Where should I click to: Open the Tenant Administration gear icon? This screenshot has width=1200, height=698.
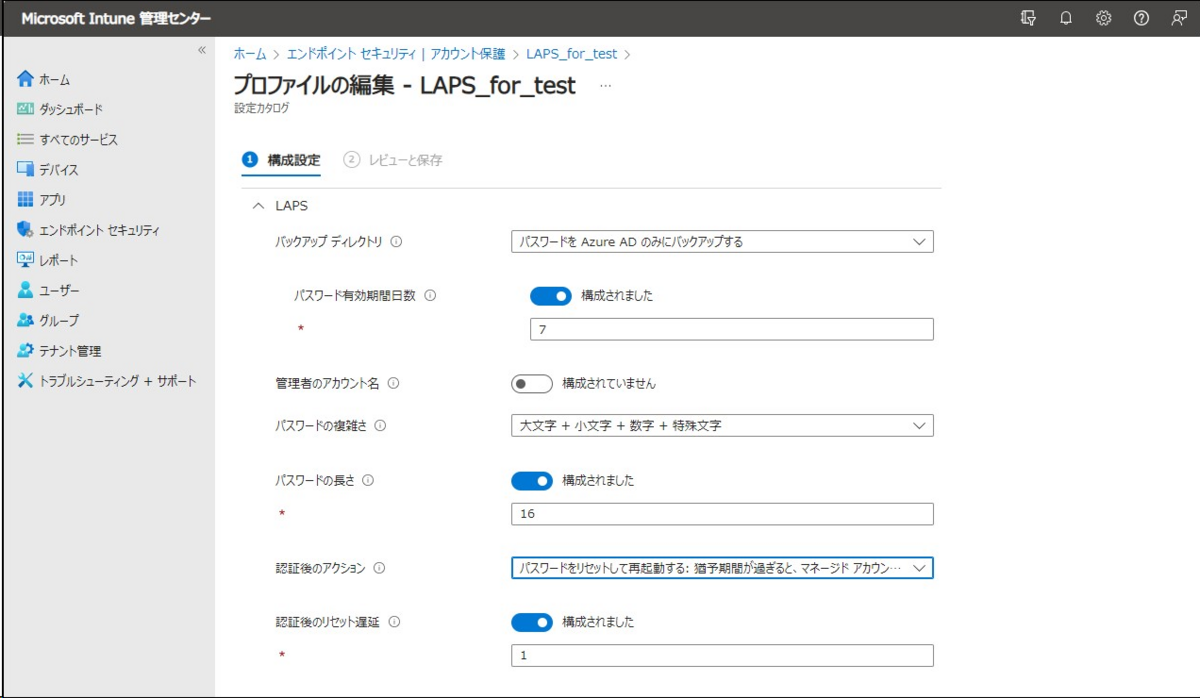click(26, 351)
